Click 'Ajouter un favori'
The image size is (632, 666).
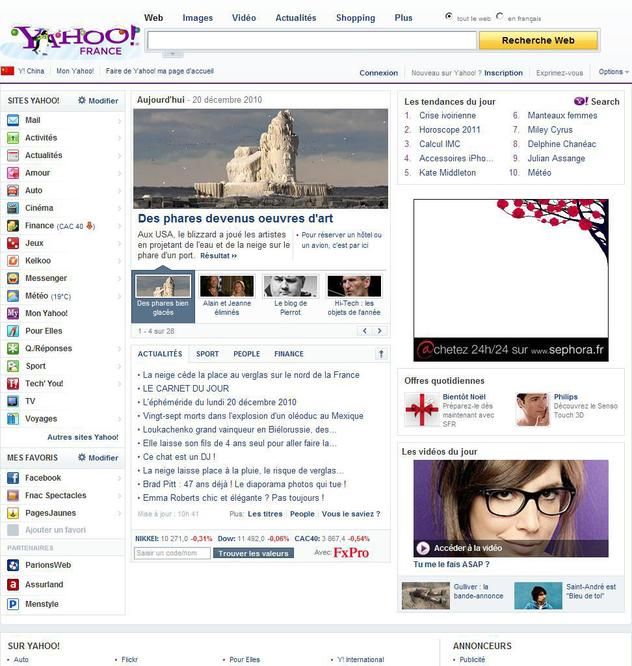coord(55,530)
